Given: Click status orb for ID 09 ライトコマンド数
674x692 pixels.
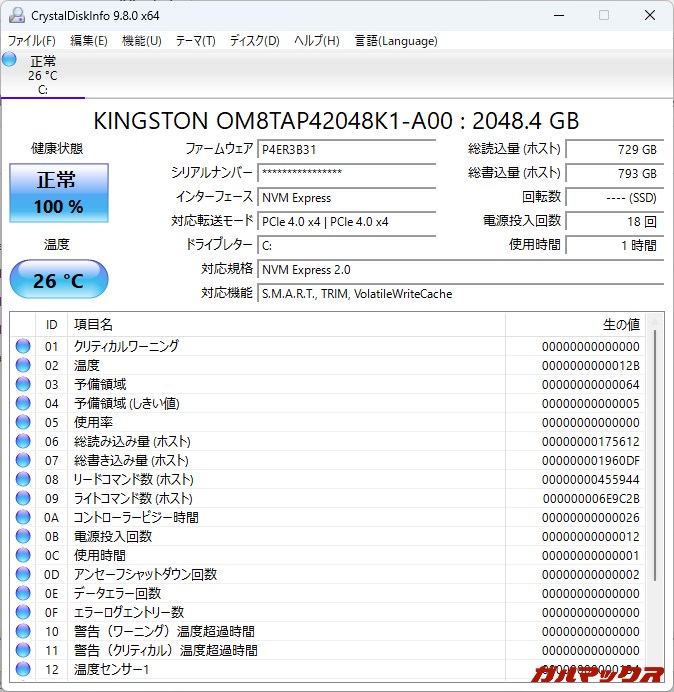Looking at the screenshot, I should (23, 498).
